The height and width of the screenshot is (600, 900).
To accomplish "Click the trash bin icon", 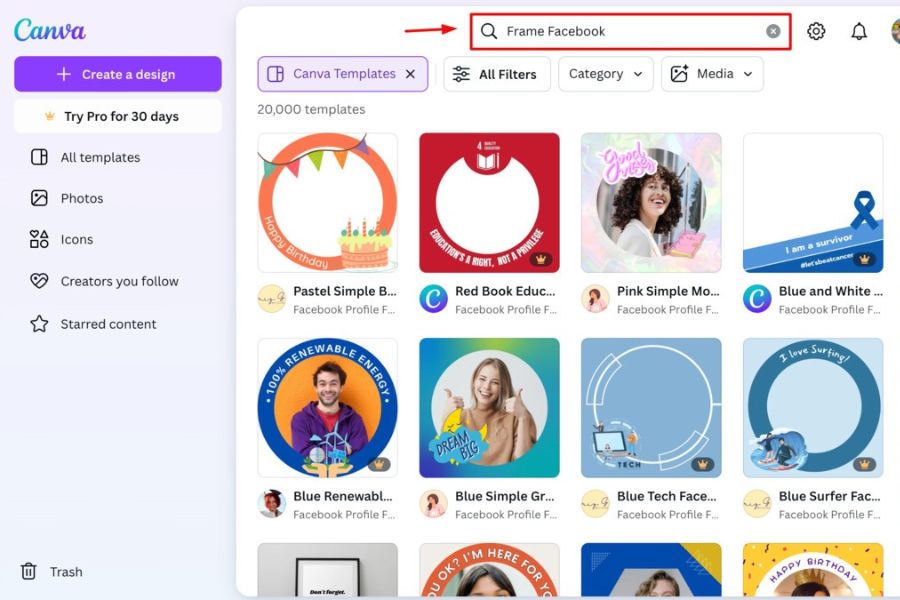I will point(29,571).
